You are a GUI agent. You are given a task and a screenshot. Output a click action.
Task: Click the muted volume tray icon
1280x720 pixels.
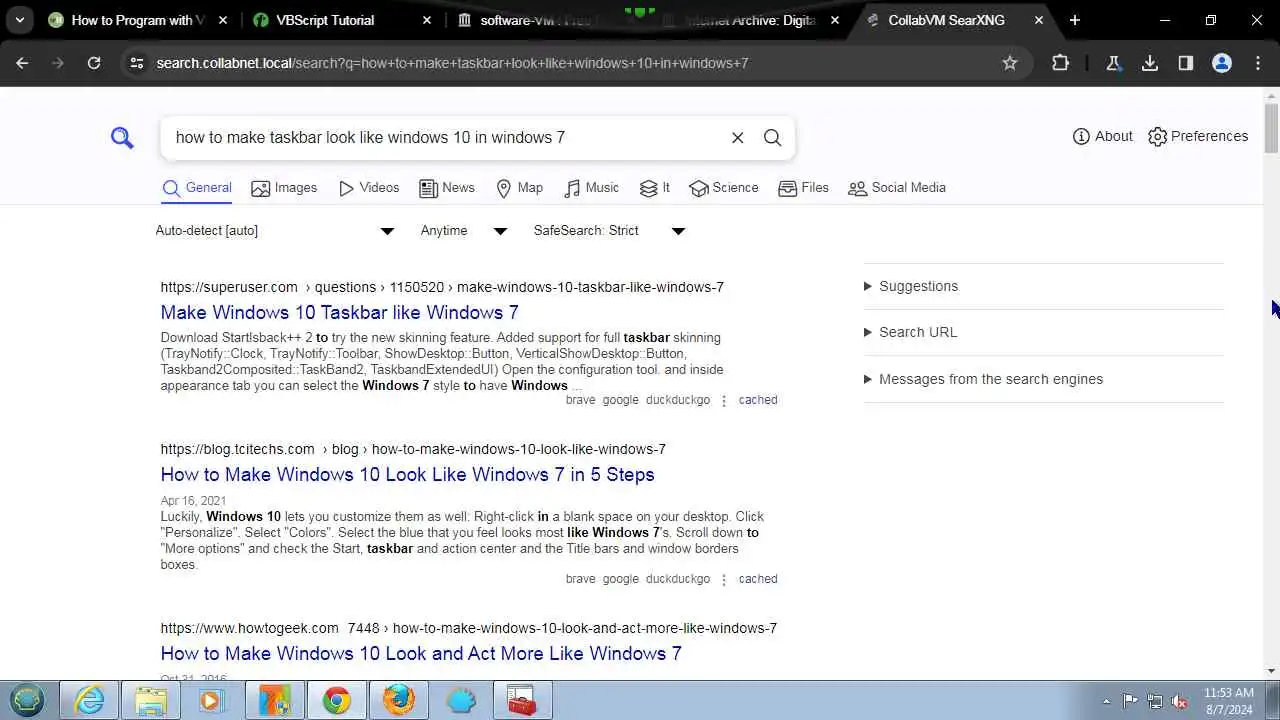[x=1180, y=701]
